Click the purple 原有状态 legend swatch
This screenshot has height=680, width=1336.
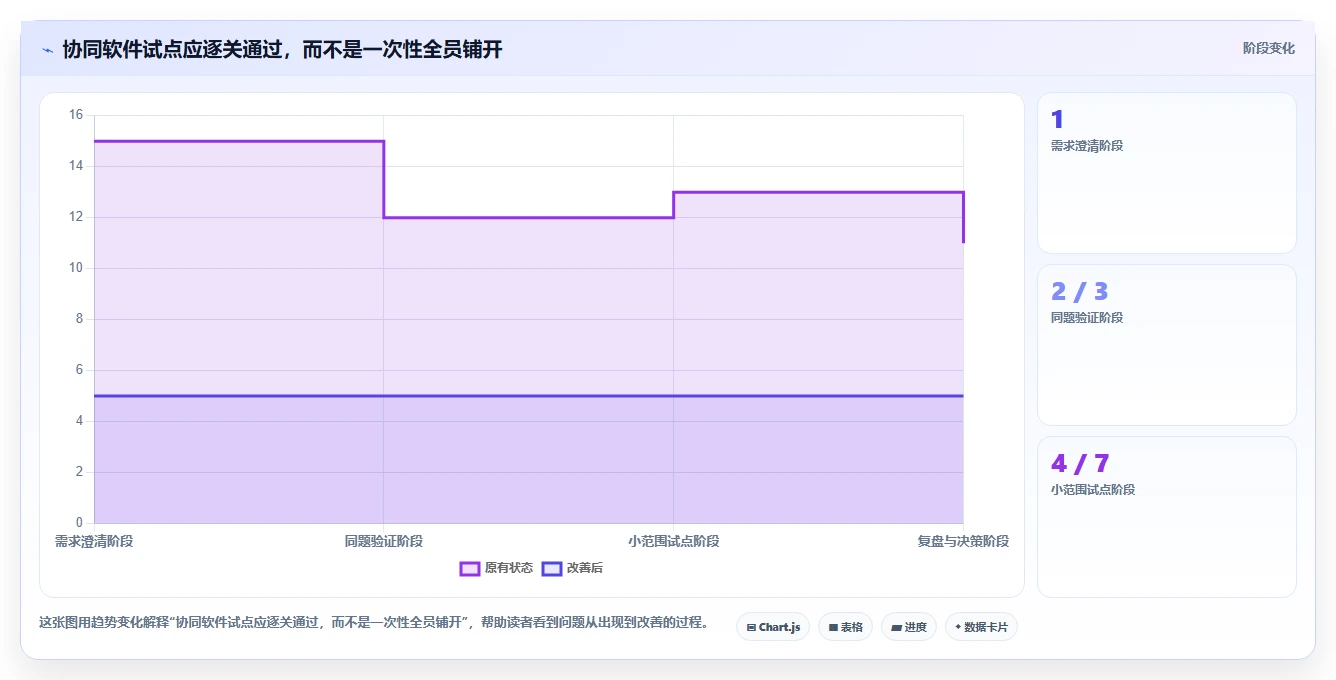point(470,568)
